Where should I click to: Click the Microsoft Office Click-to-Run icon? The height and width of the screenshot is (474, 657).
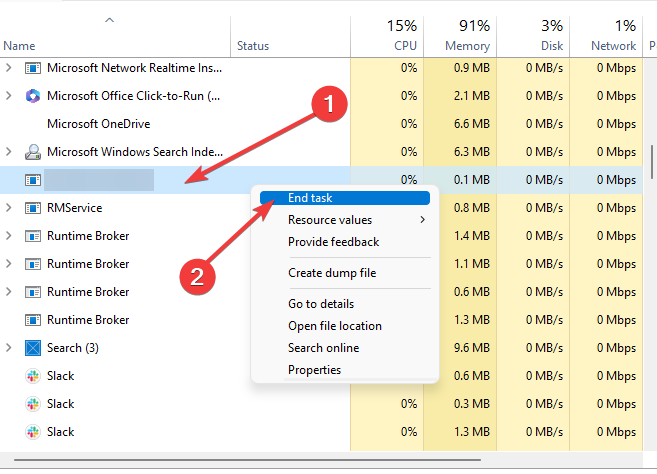point(33,96)
